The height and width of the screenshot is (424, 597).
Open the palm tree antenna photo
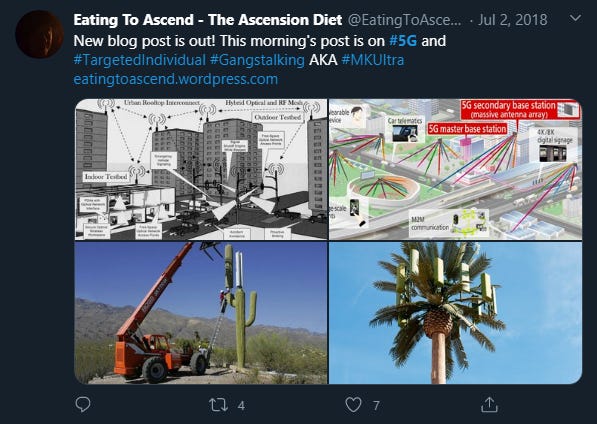(x=455, y=313)
